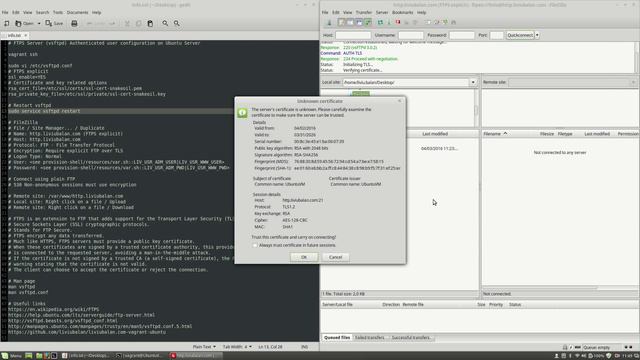This screenshot has height=360, width=640.
Task: Open Tab Width selector in gedit status bar
Action: tap(237, 347)
